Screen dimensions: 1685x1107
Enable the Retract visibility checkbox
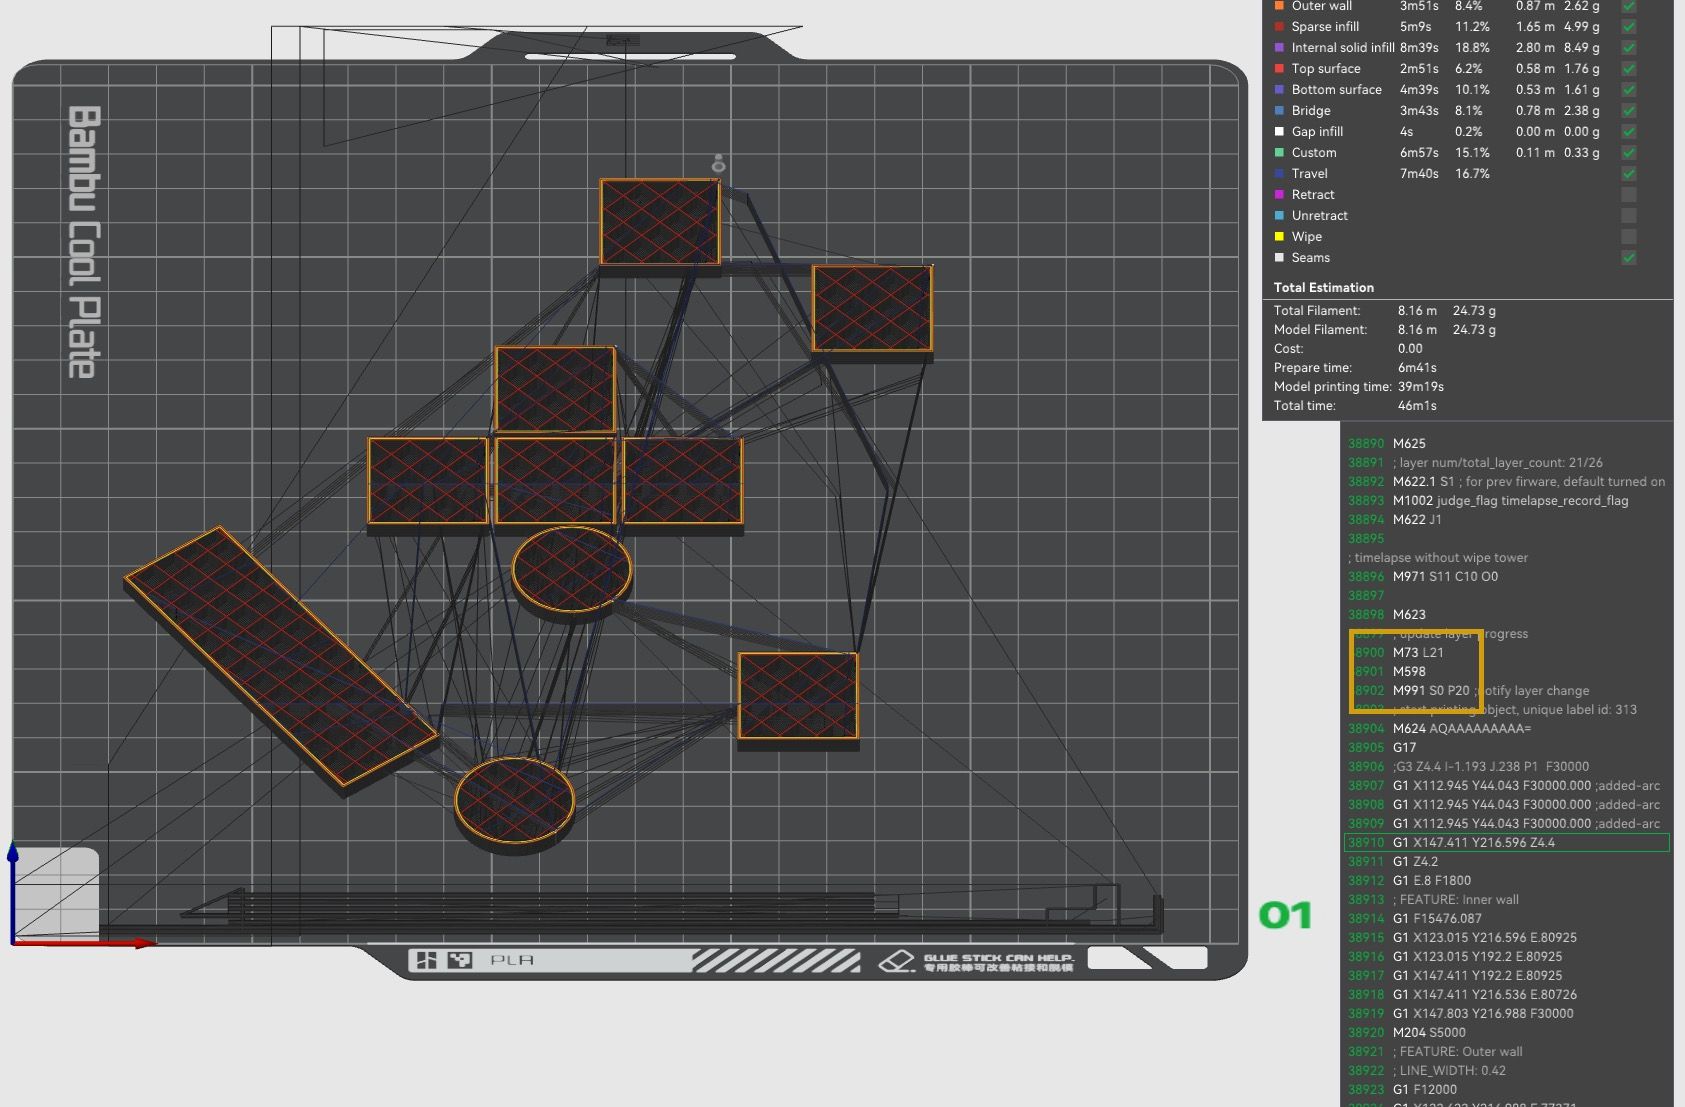(1629, 195)
